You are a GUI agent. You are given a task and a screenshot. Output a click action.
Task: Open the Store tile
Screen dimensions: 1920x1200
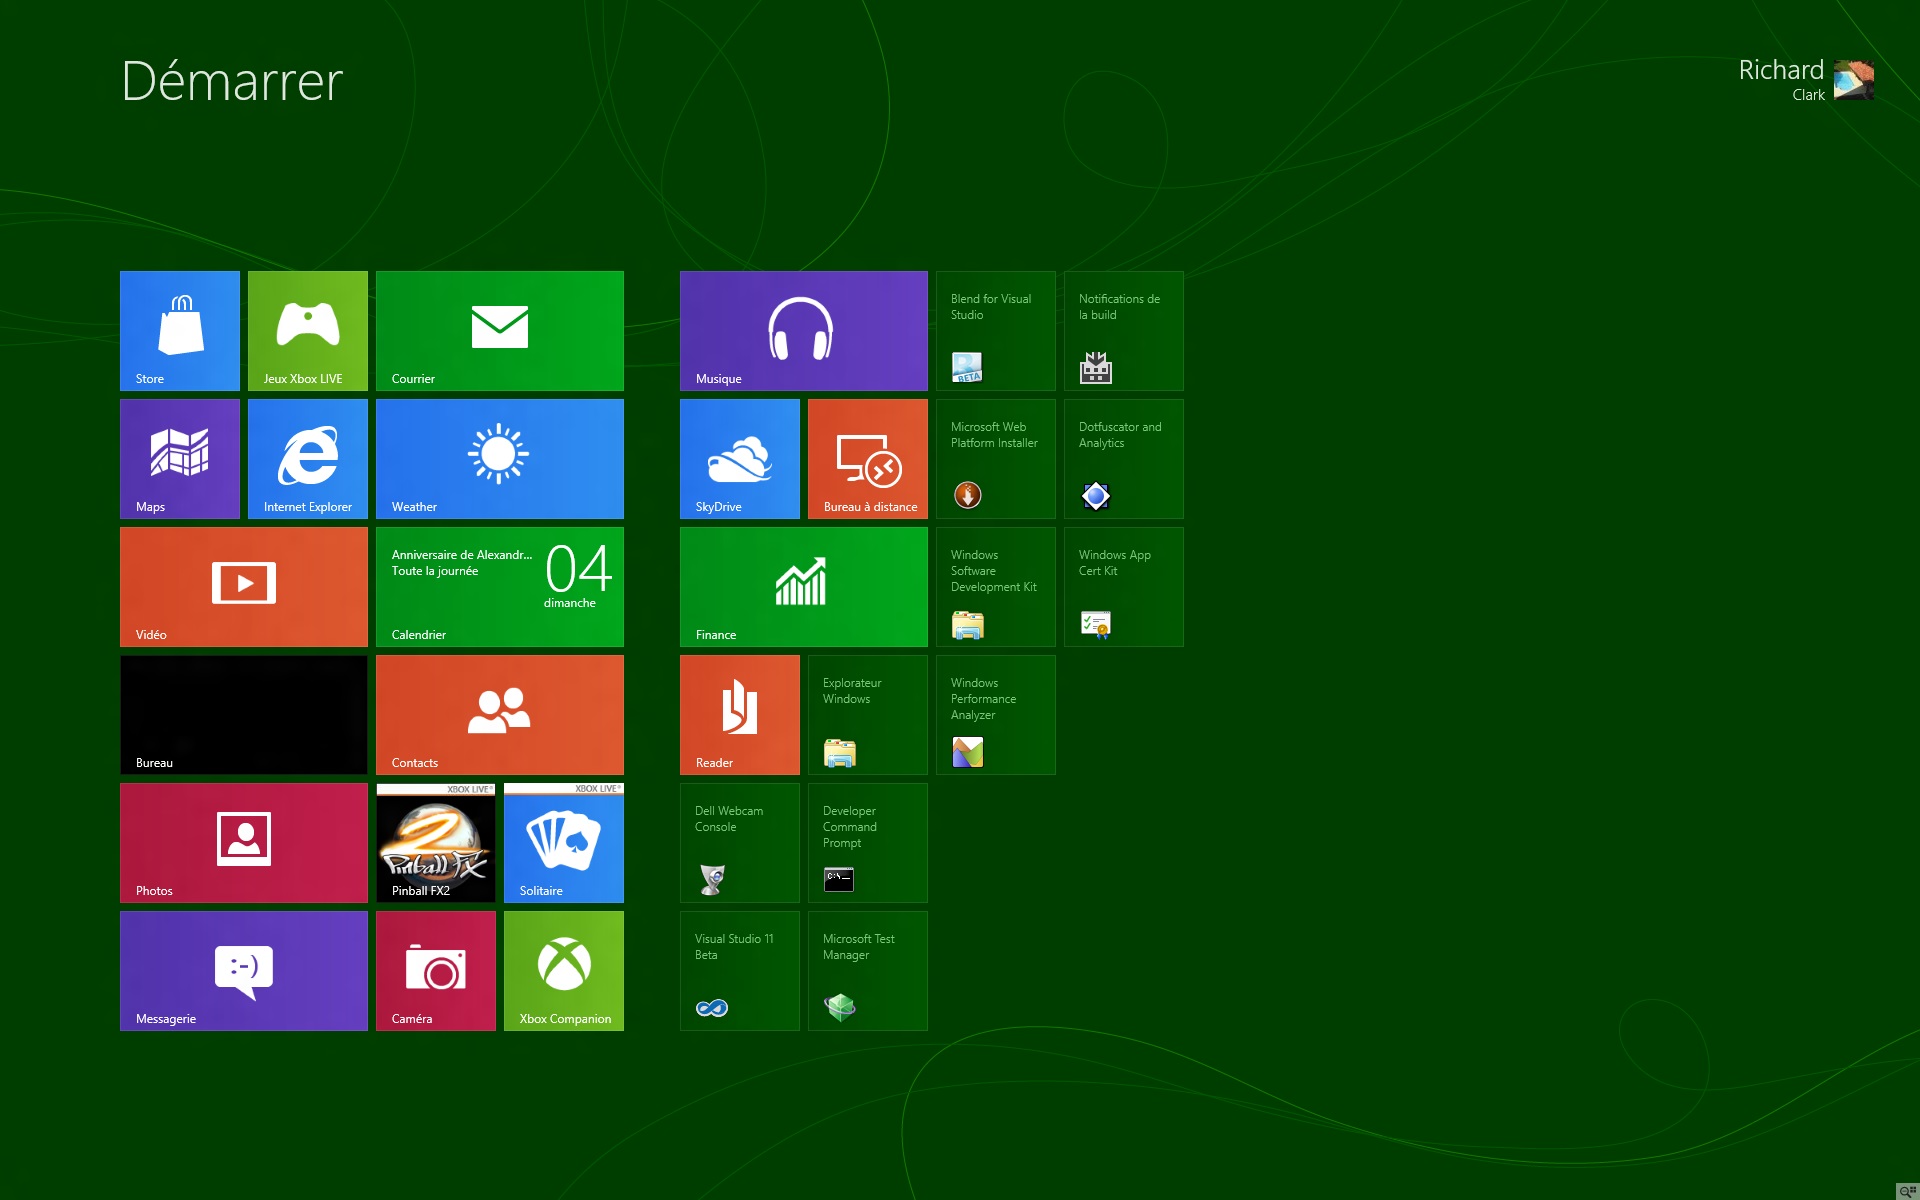pos(180,331)
